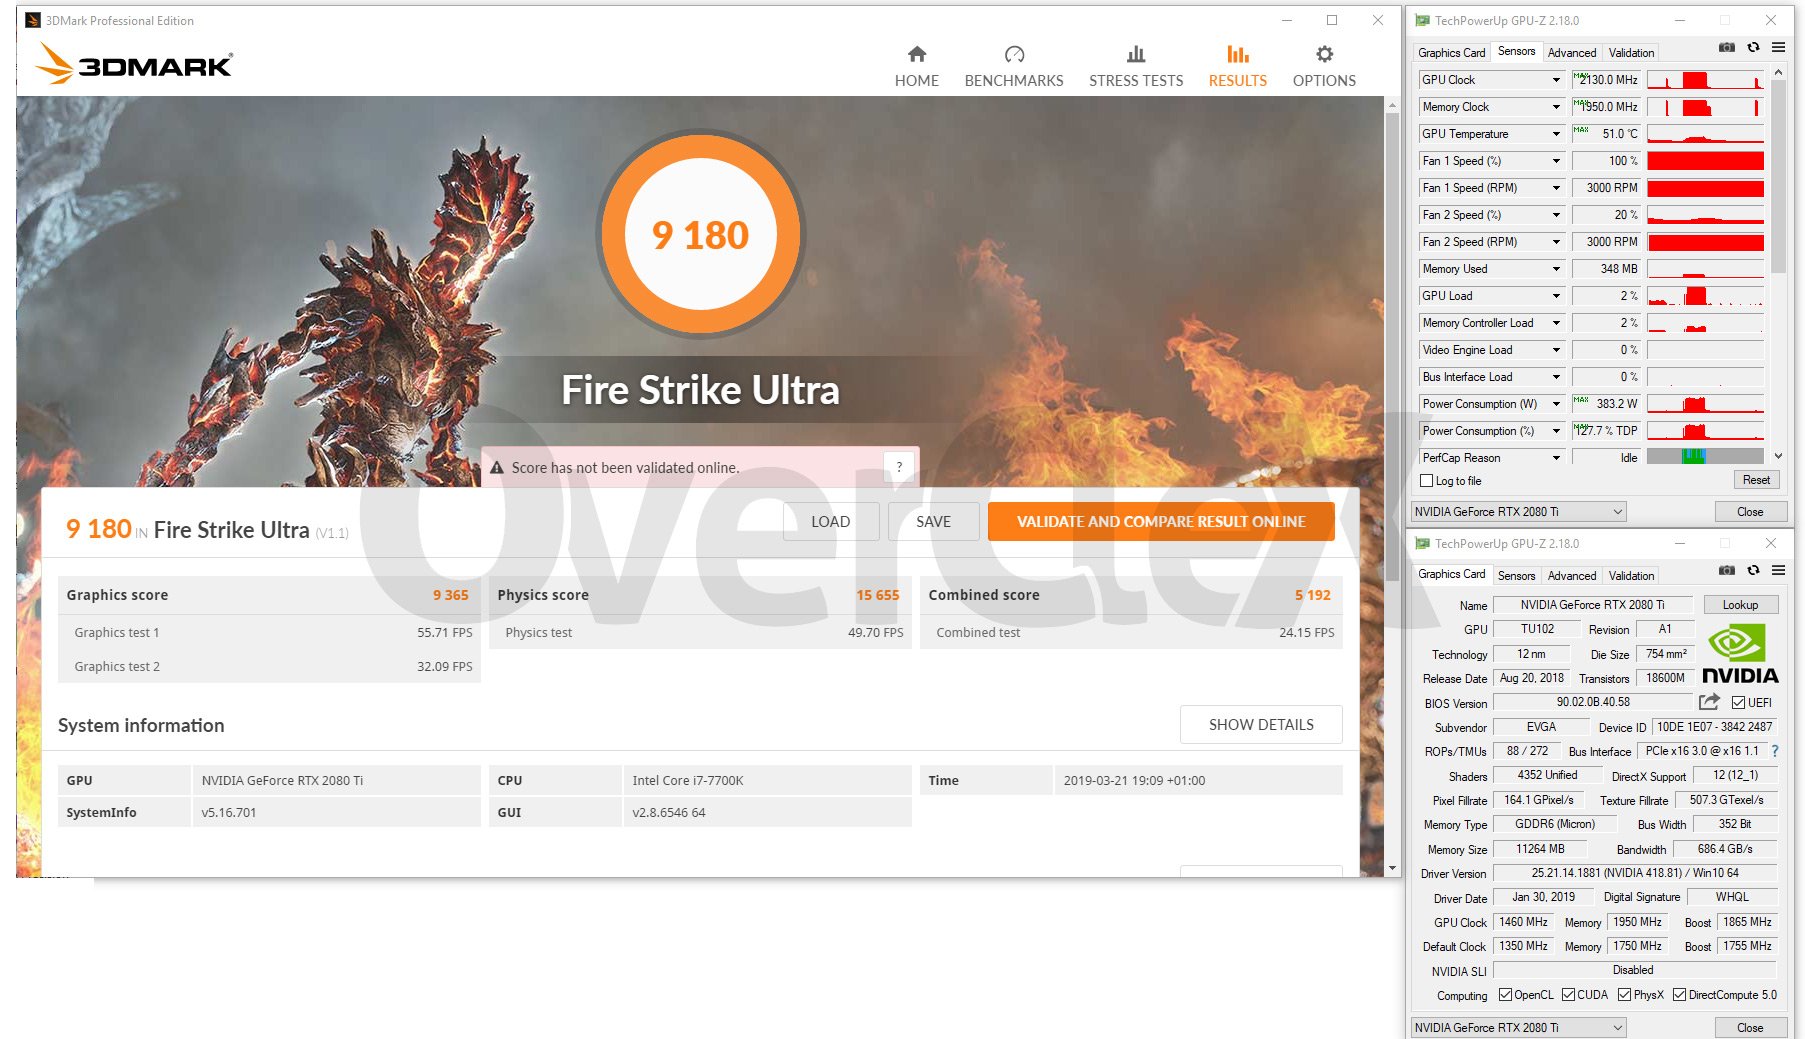
Task: Open the PerfCap Reason dropdown
Action: click(x=1556, y=458)
